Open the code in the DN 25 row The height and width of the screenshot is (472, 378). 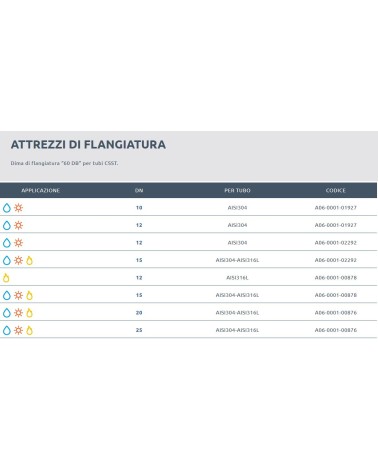(x=336, y=330)
